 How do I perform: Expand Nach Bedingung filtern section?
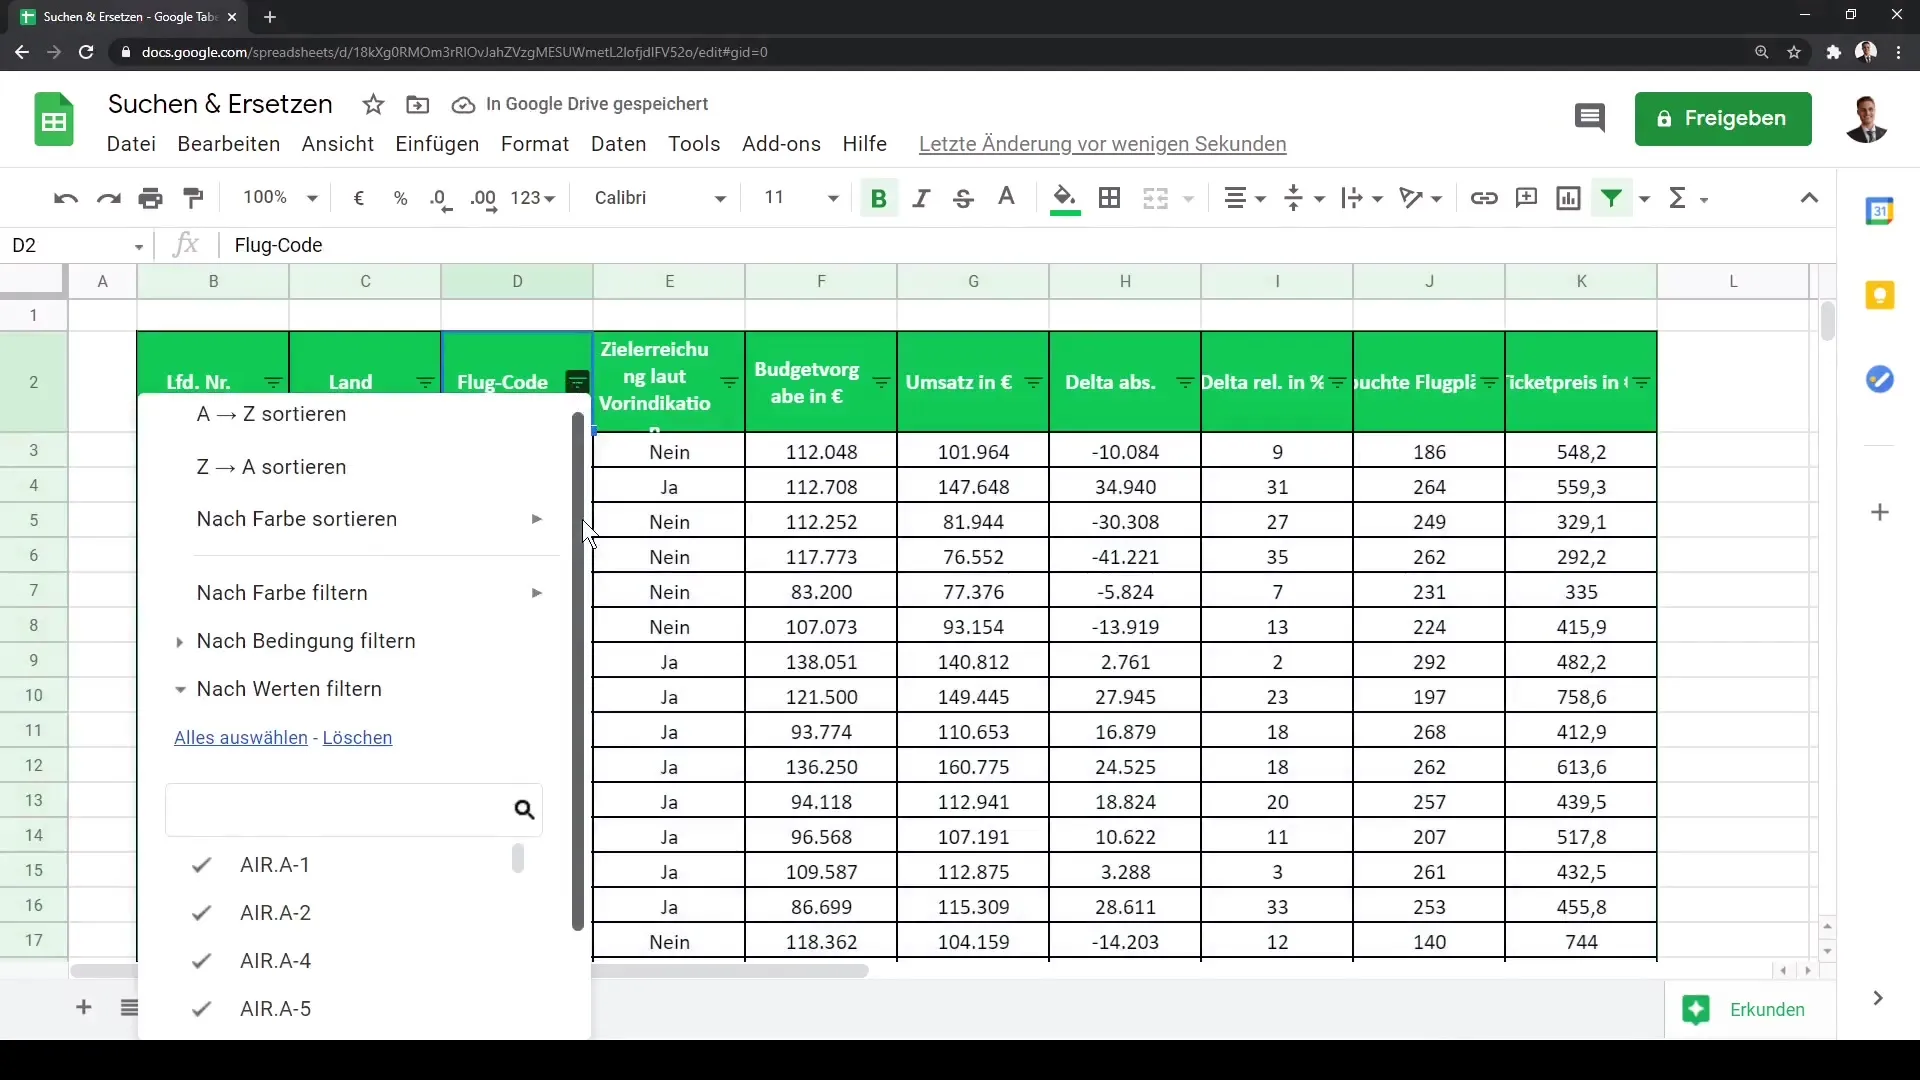tap(305, 641)
